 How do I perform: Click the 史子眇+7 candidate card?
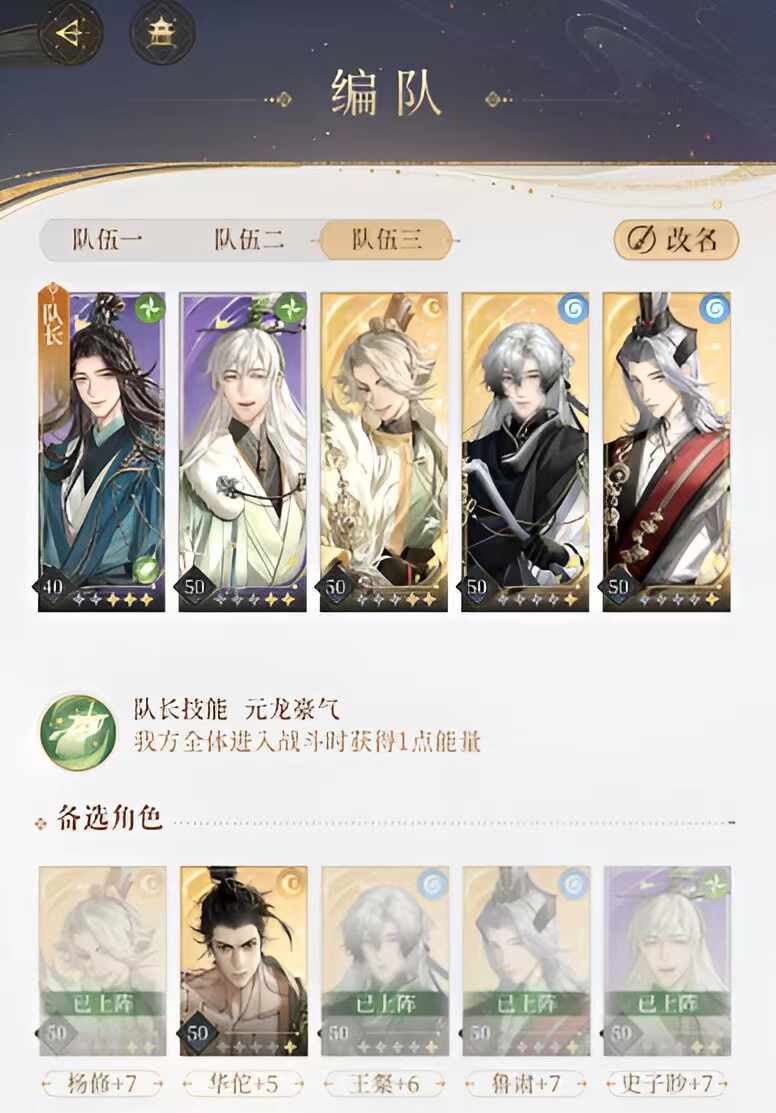coord(667,961)
